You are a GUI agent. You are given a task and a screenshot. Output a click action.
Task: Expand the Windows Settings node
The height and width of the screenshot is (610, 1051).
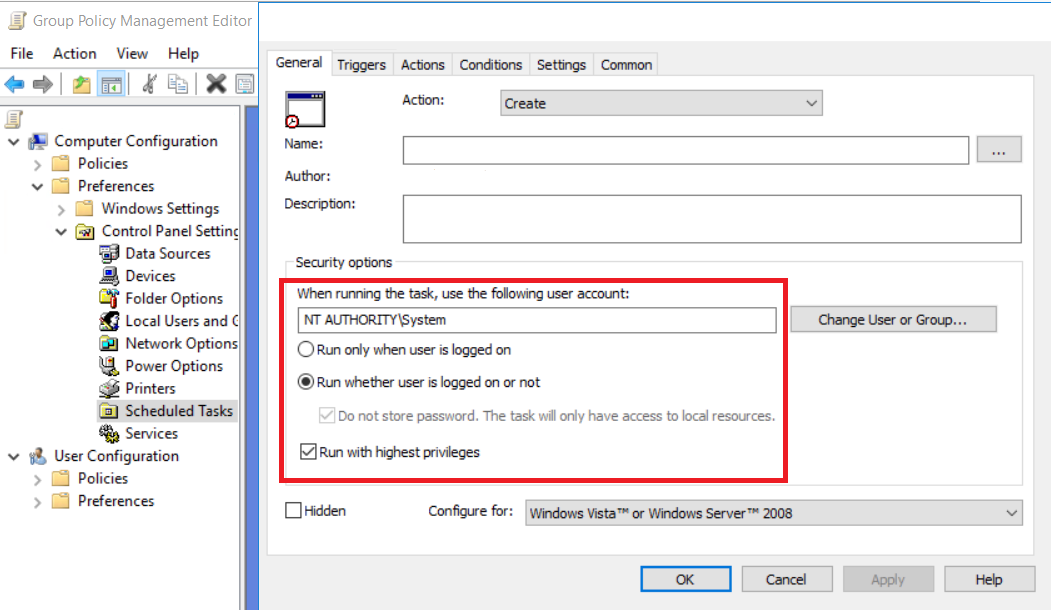click(61, 209)
